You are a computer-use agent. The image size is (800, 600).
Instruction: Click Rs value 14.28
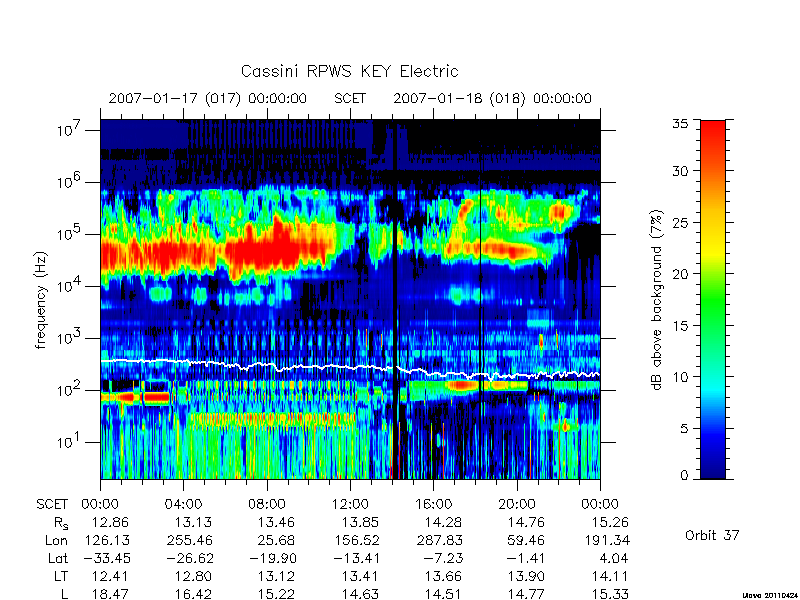click(443, 522)
